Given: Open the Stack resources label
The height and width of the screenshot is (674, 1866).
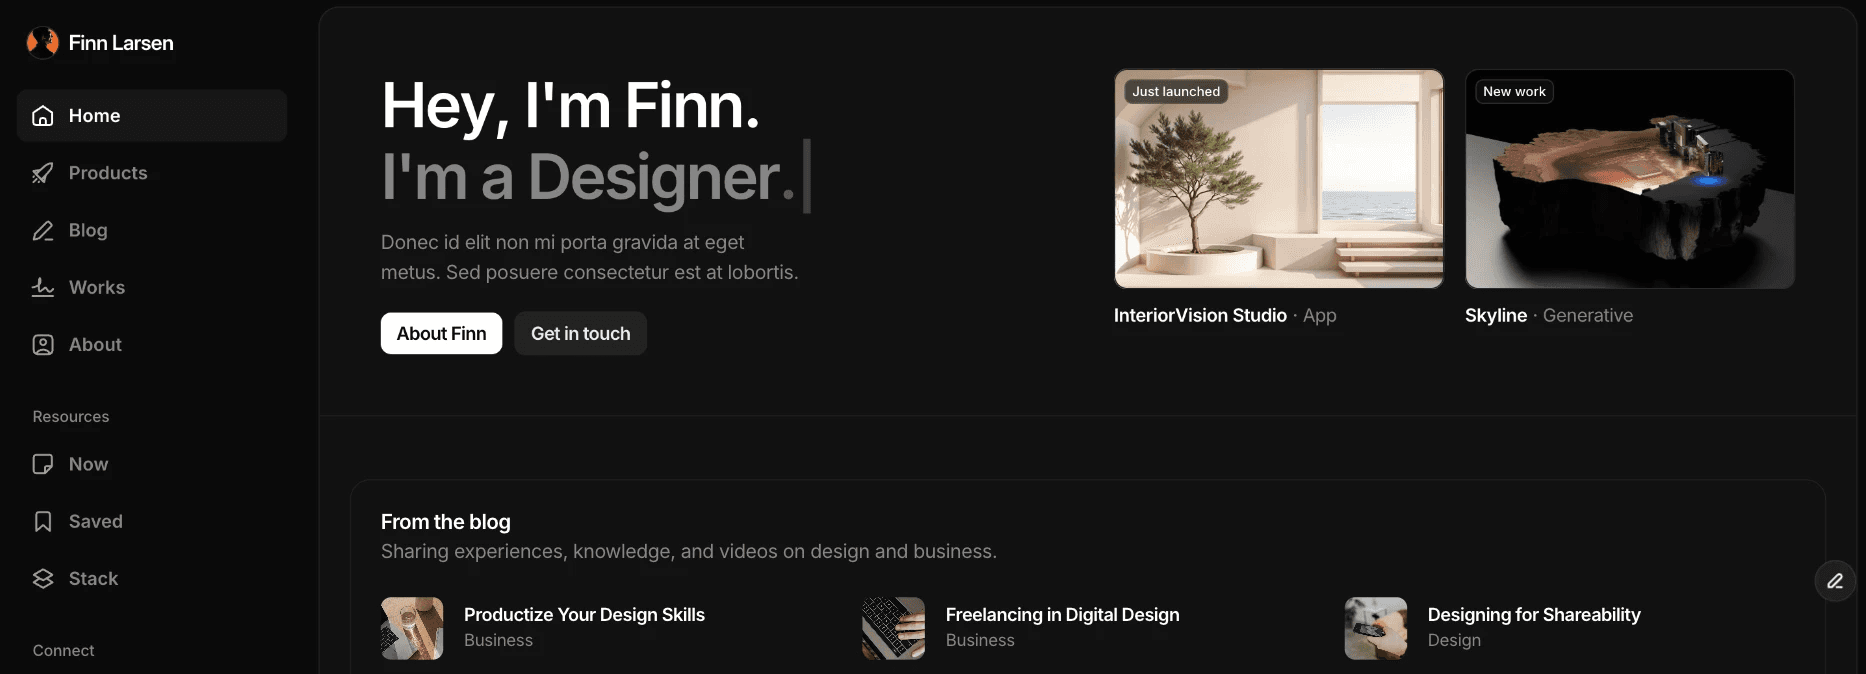Looking at the screenshot, I should pyautogui.click(x=93, y=578).
